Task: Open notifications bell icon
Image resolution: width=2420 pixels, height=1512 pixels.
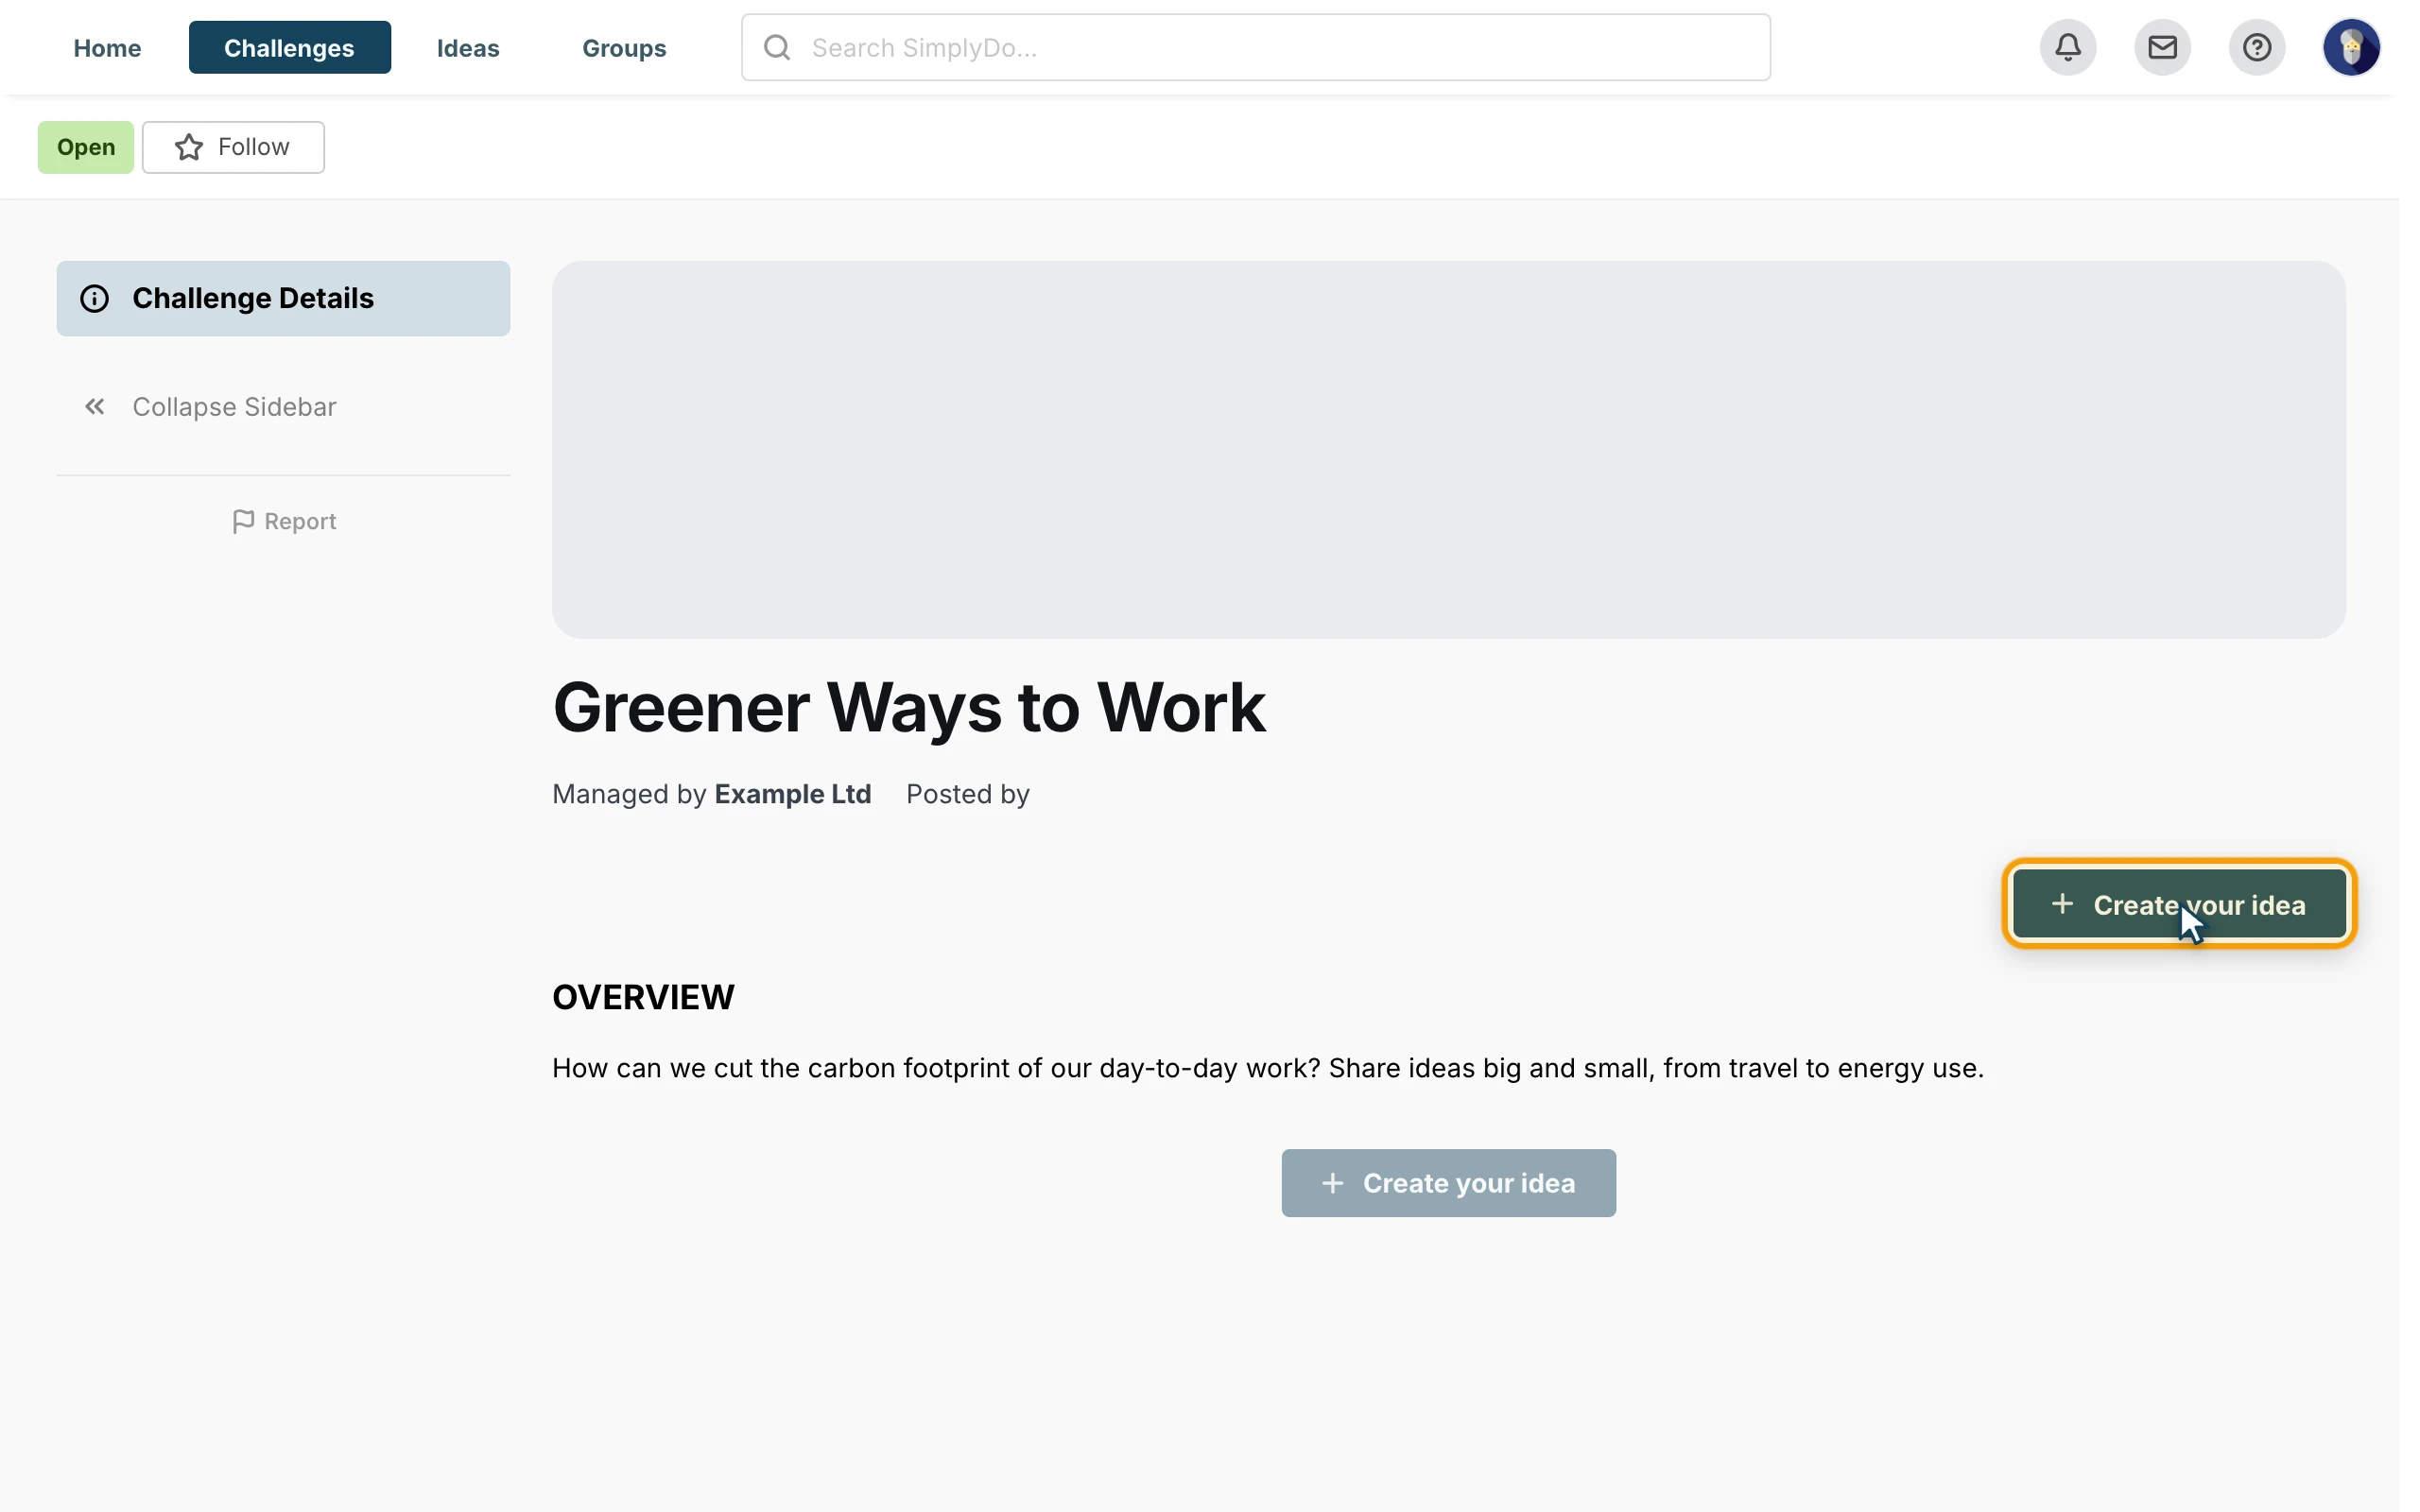Action: pyautogui.click(x=2067, y=47)
